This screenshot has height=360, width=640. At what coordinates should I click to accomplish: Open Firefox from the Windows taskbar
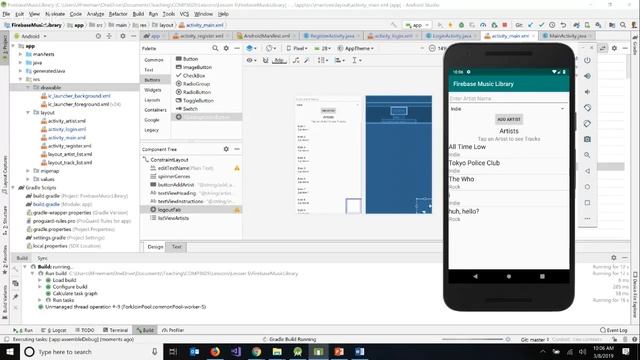coord(215,351)
